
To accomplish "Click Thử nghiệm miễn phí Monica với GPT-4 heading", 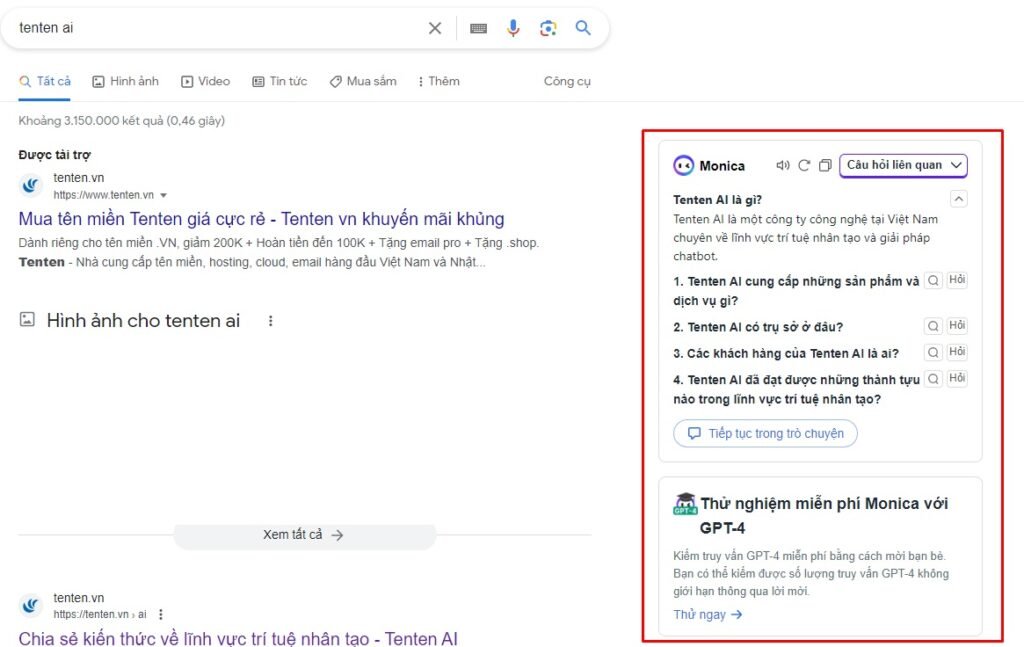I will coord(824,515).
